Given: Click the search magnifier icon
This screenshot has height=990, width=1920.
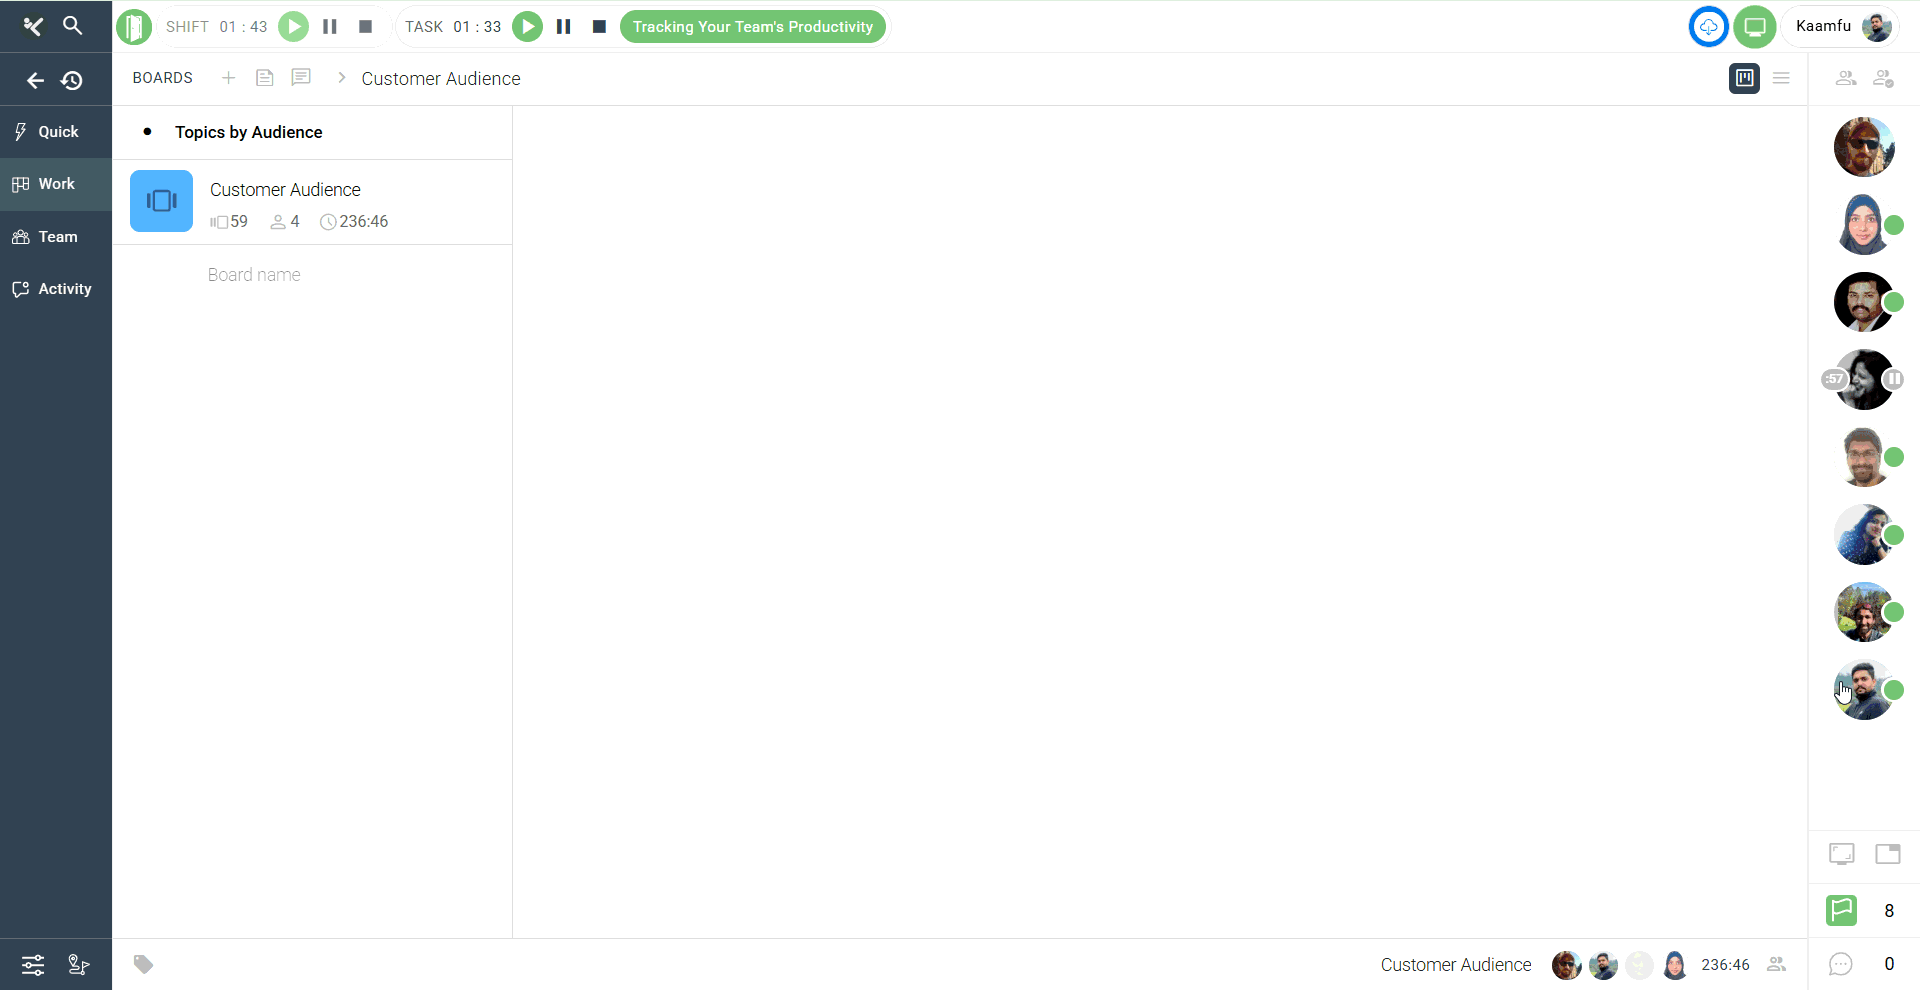Looking at the screenshot, I should pyautogui.click(x=72, y=26).
